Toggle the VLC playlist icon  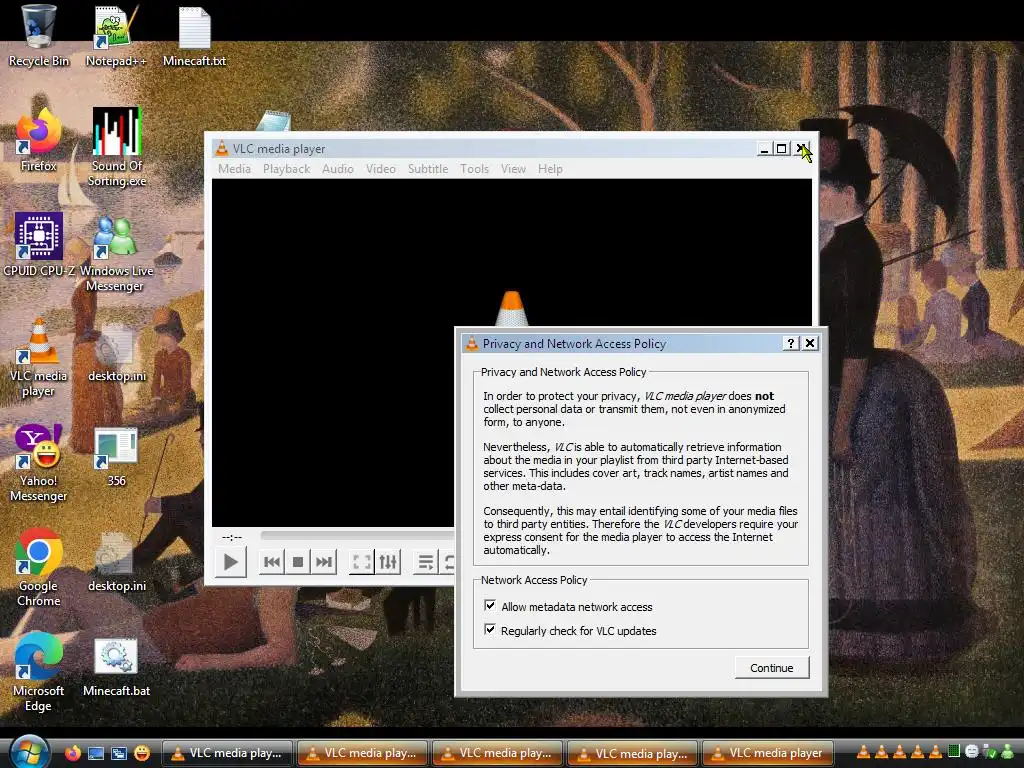426,562
